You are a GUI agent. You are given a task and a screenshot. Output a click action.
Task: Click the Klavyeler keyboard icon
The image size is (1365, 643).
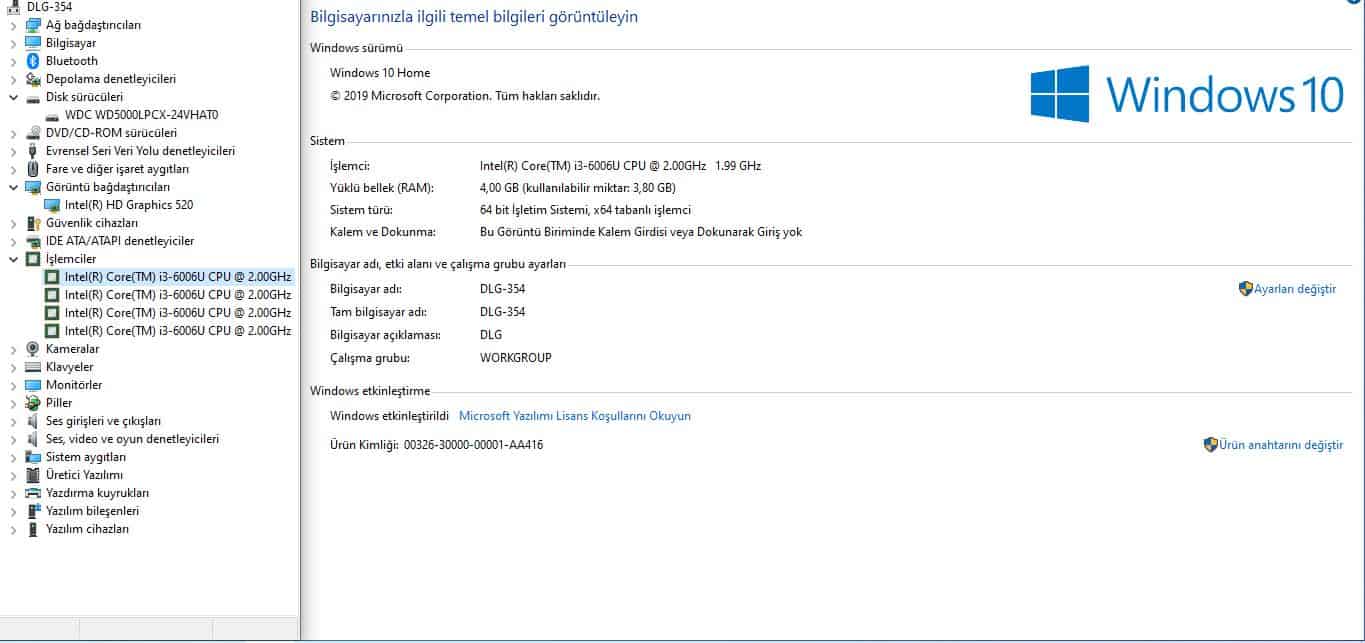(x=33, y=367)
